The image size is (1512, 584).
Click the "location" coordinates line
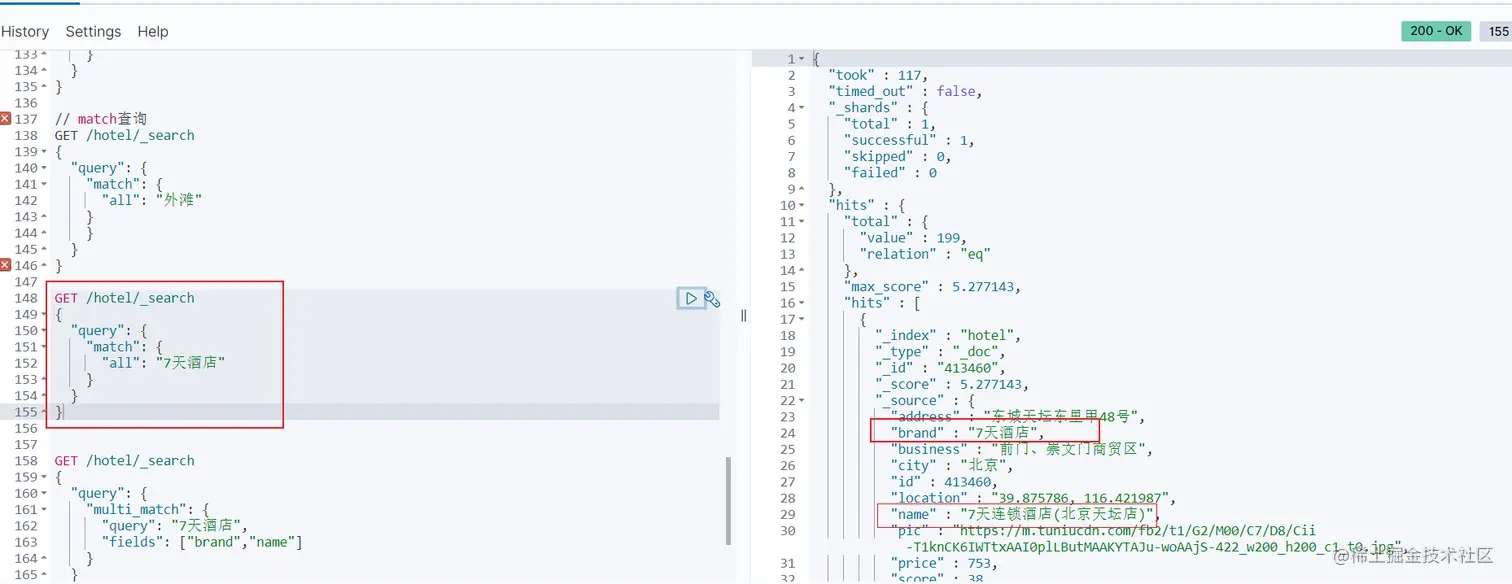pos(1033,498)
